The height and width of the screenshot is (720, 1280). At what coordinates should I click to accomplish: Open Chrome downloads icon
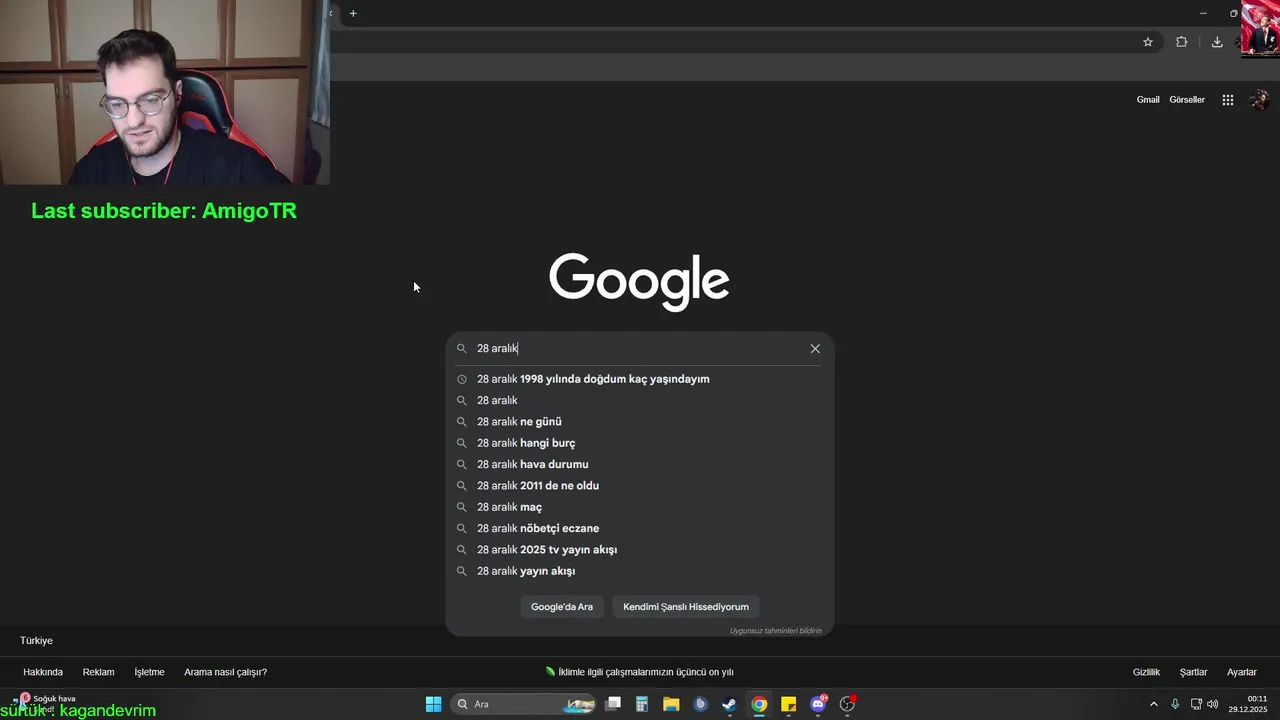point(1217,42)
